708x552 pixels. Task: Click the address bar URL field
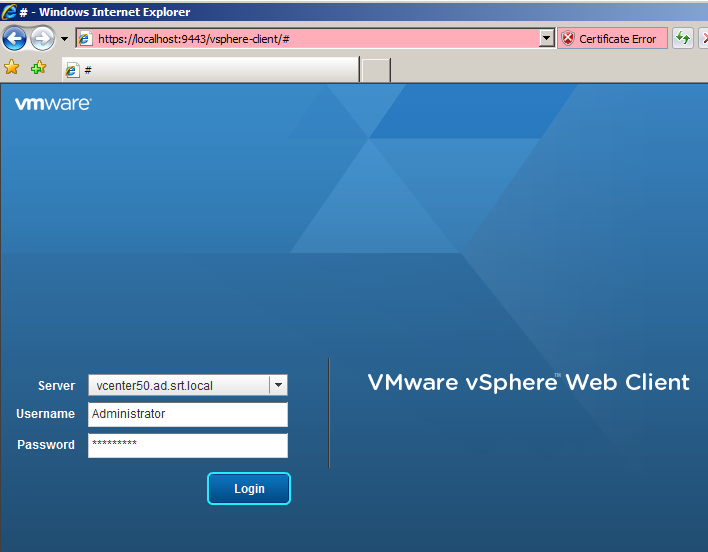tap(315, 39)
